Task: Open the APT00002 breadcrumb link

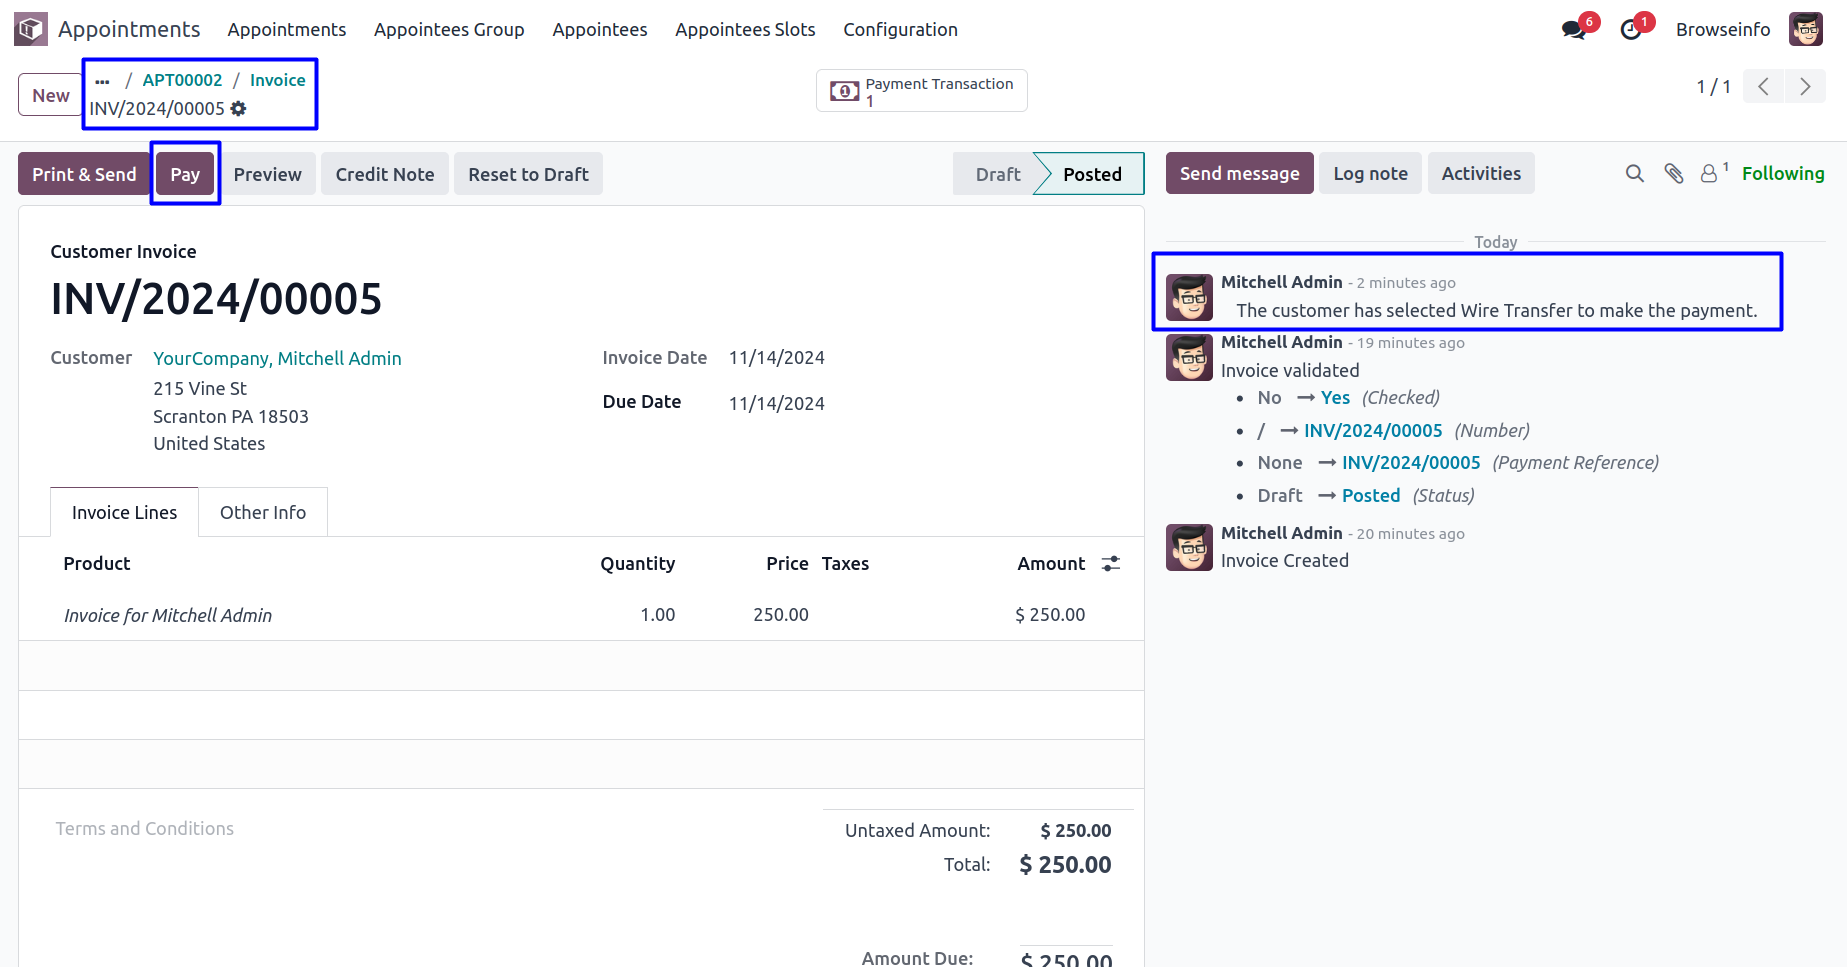Action: tap(182, 80)
